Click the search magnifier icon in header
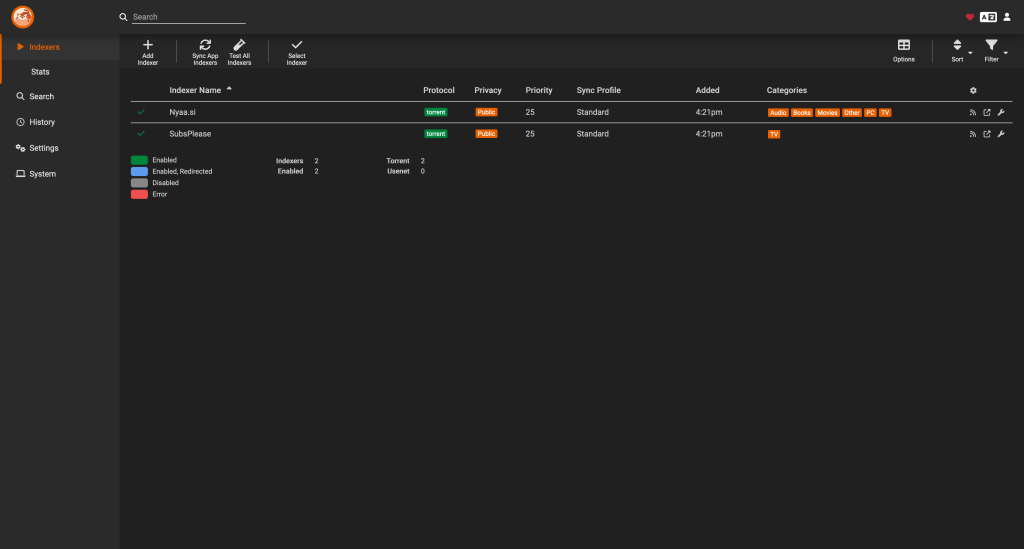The height and width of the screenshot is (549, 1024). point(123,17)
